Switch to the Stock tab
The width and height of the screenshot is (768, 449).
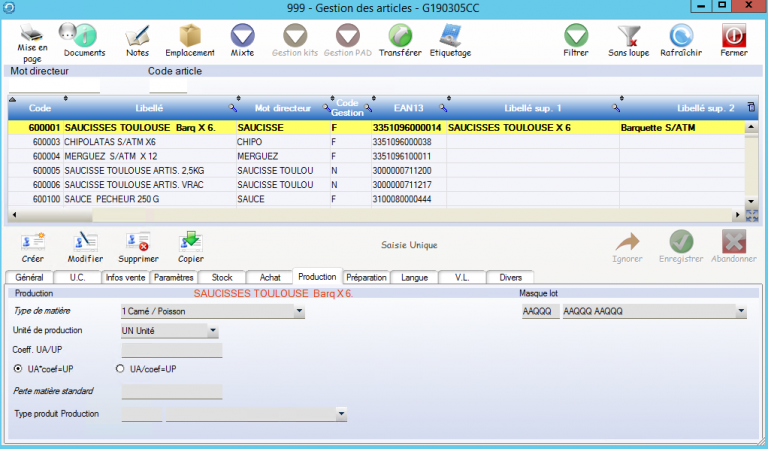point(222,277)
